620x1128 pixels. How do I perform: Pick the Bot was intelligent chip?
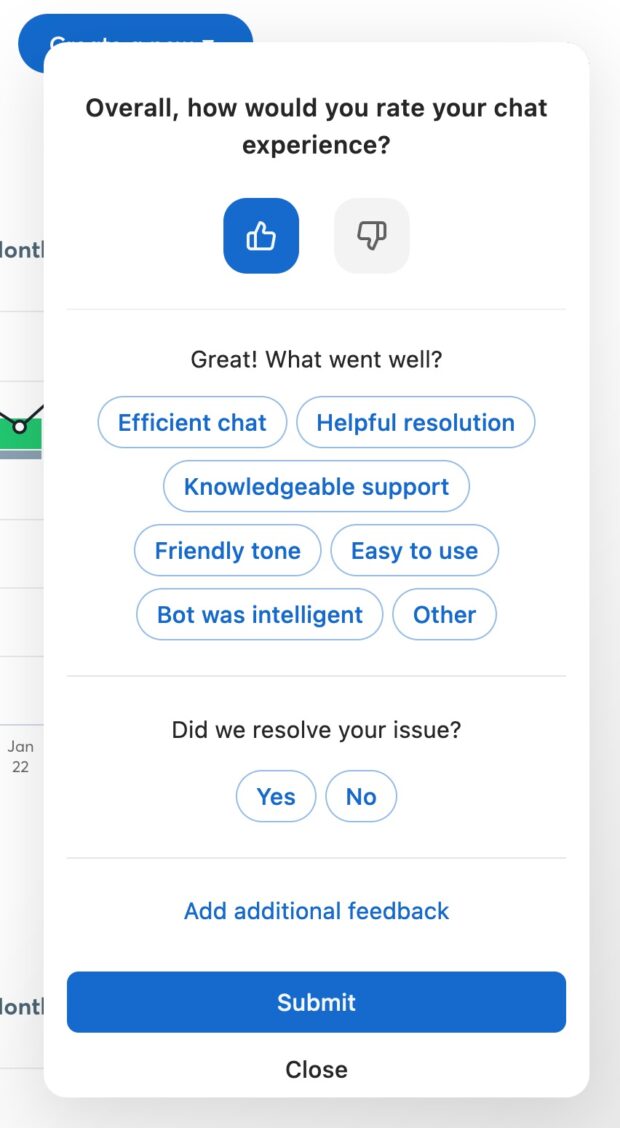pos(259,615)
